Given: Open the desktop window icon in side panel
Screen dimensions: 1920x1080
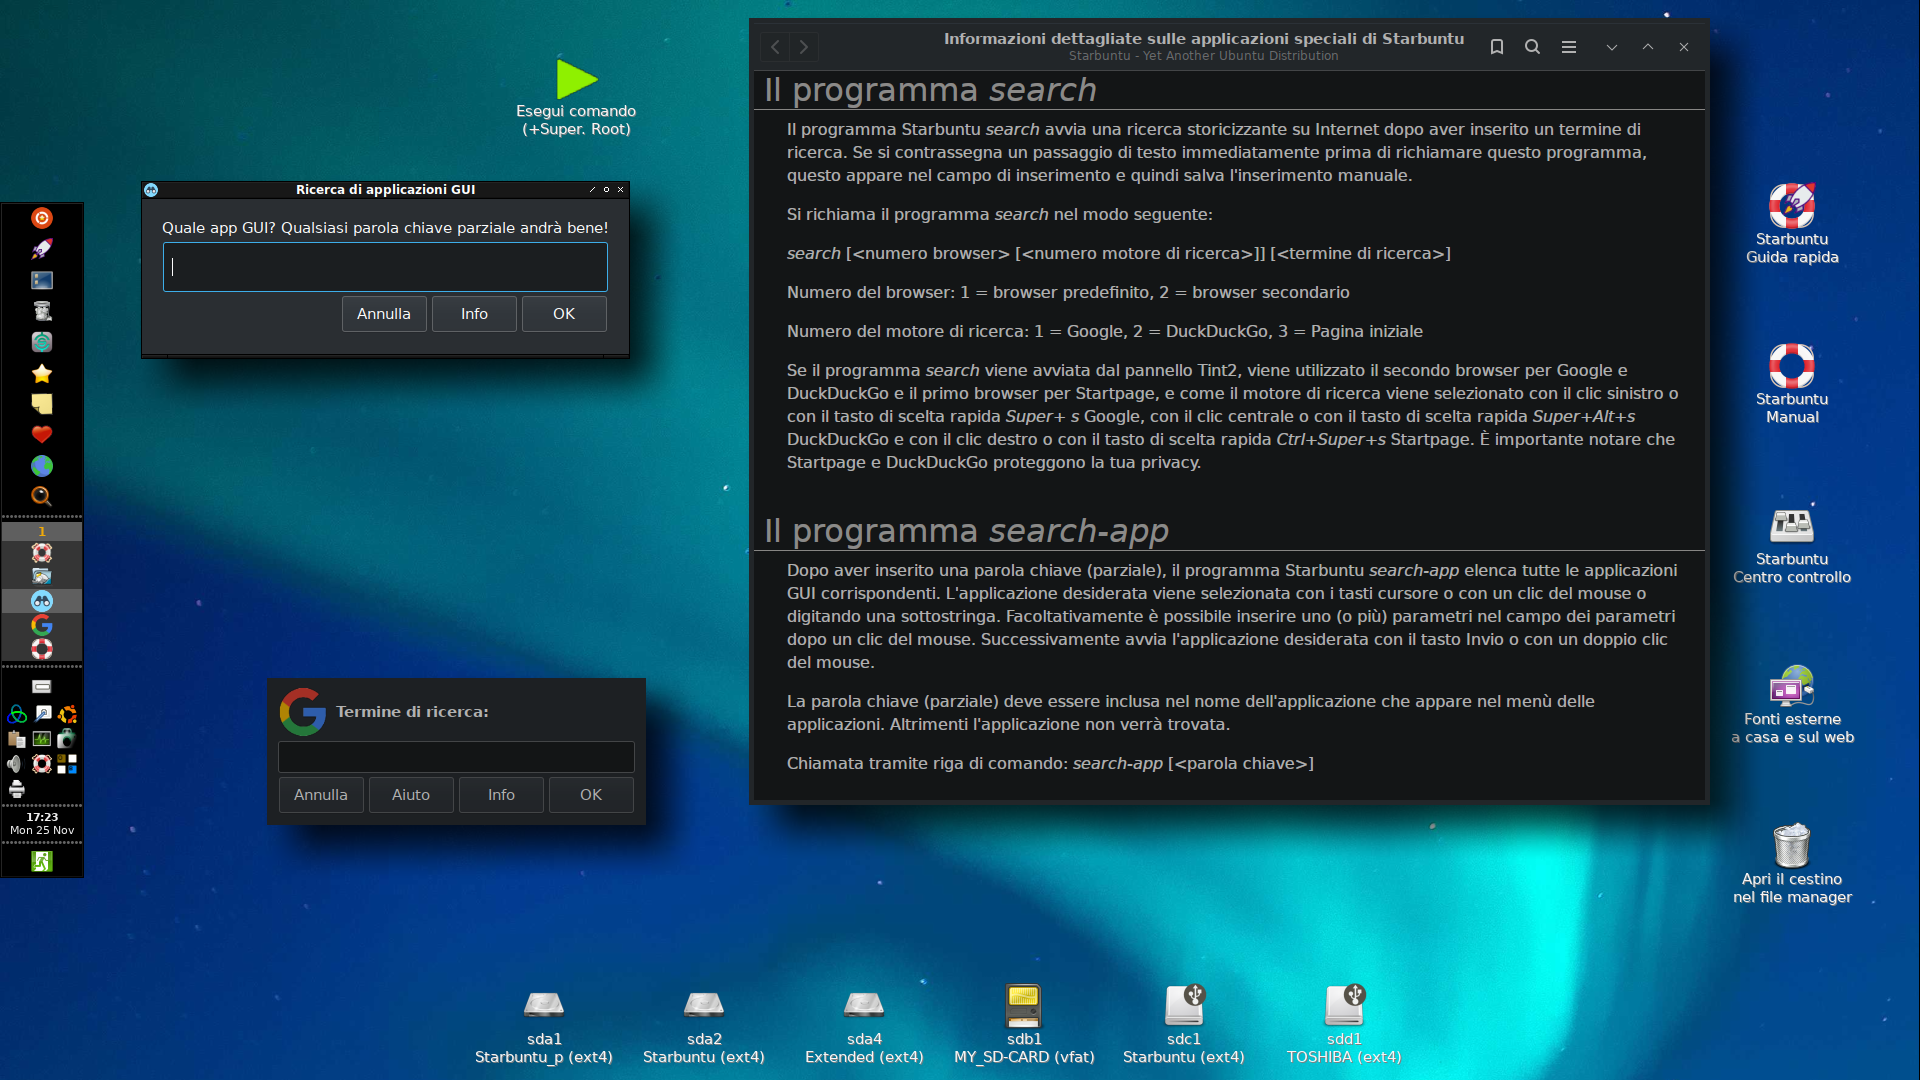Looking at the screenshot, I should click(x=42, y=280).
